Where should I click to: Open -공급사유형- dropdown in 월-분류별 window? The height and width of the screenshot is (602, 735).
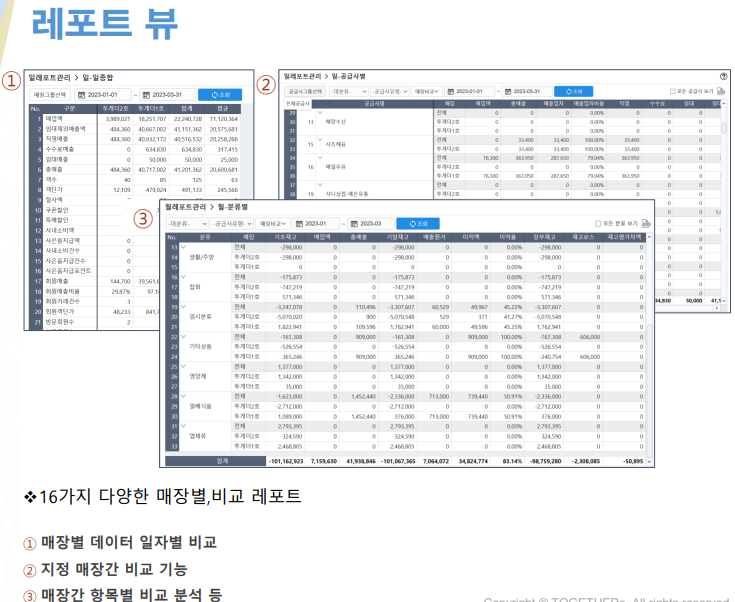tap(232, 224)
